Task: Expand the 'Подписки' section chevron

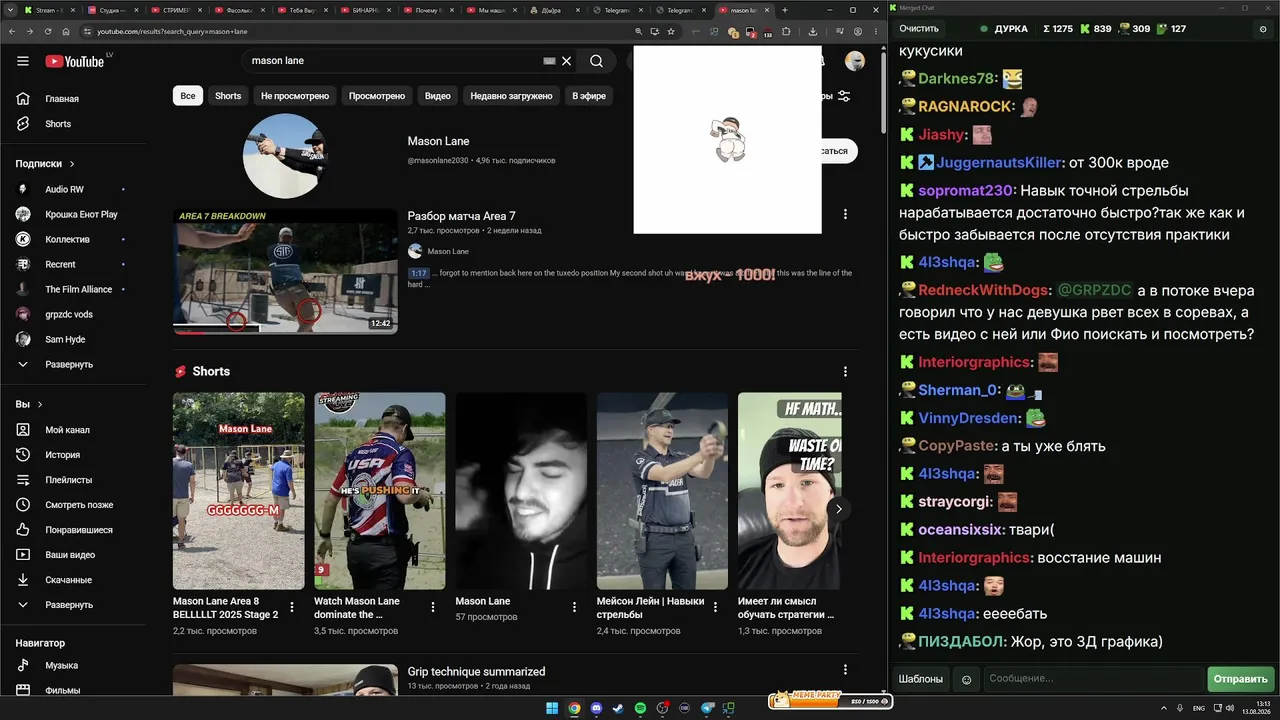Action: pos(72,164)
